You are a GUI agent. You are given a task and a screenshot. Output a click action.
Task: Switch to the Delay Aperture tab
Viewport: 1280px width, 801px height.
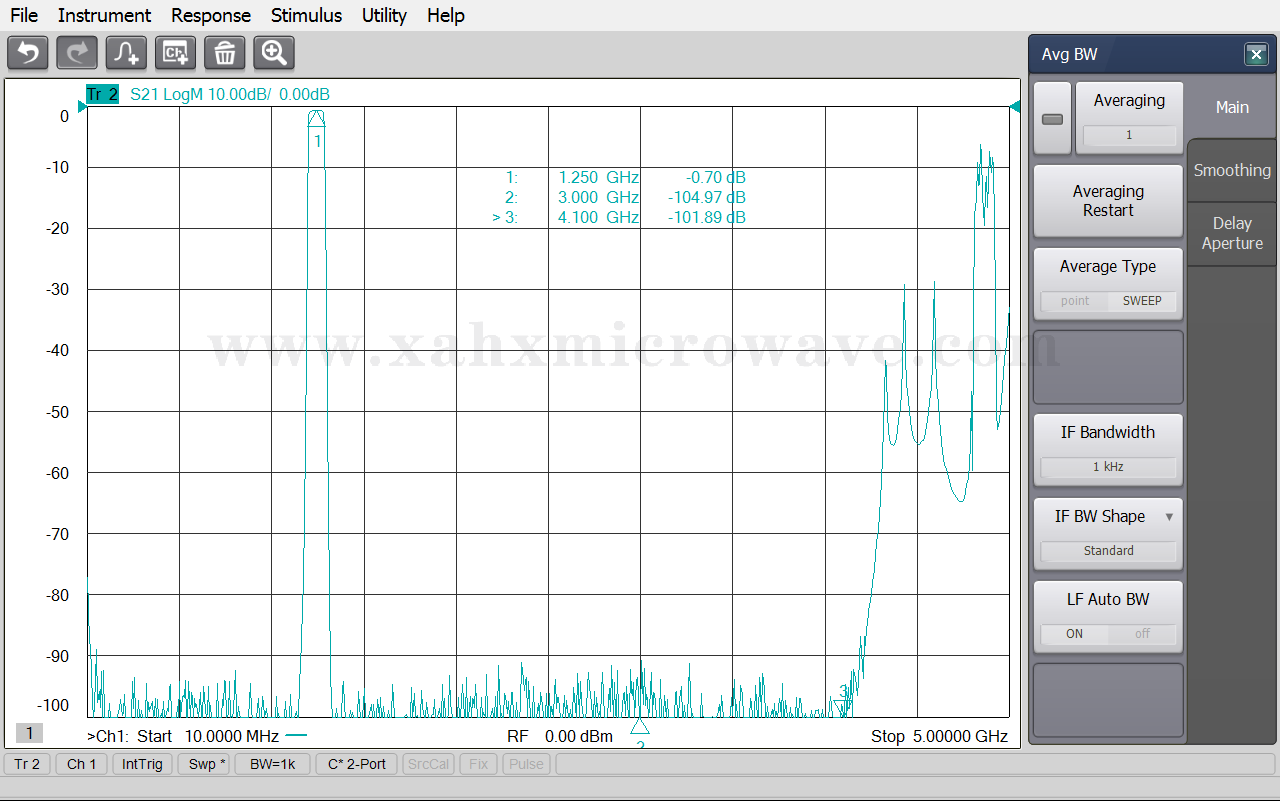coord(1232,233)
